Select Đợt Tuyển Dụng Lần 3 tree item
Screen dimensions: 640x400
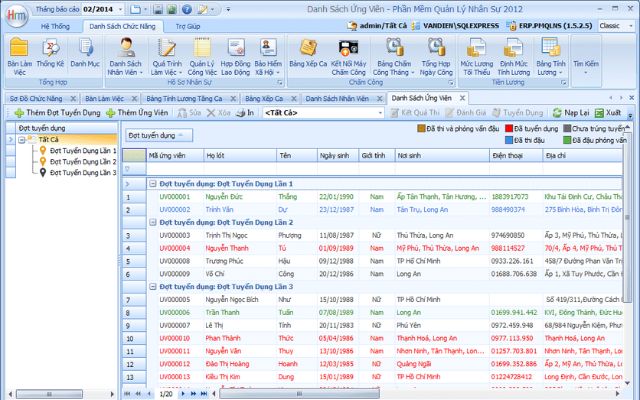point(83,173)
